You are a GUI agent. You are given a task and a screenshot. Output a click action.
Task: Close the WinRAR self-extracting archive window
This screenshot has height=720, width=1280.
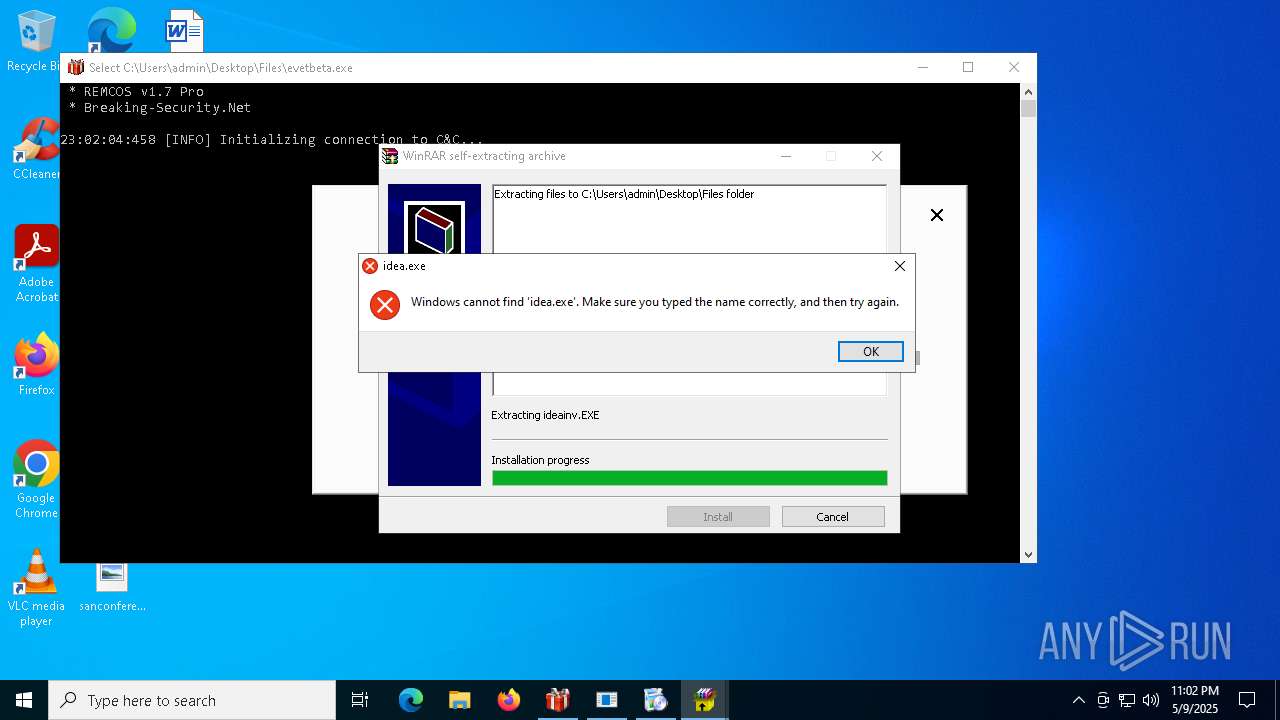point(877,156)
